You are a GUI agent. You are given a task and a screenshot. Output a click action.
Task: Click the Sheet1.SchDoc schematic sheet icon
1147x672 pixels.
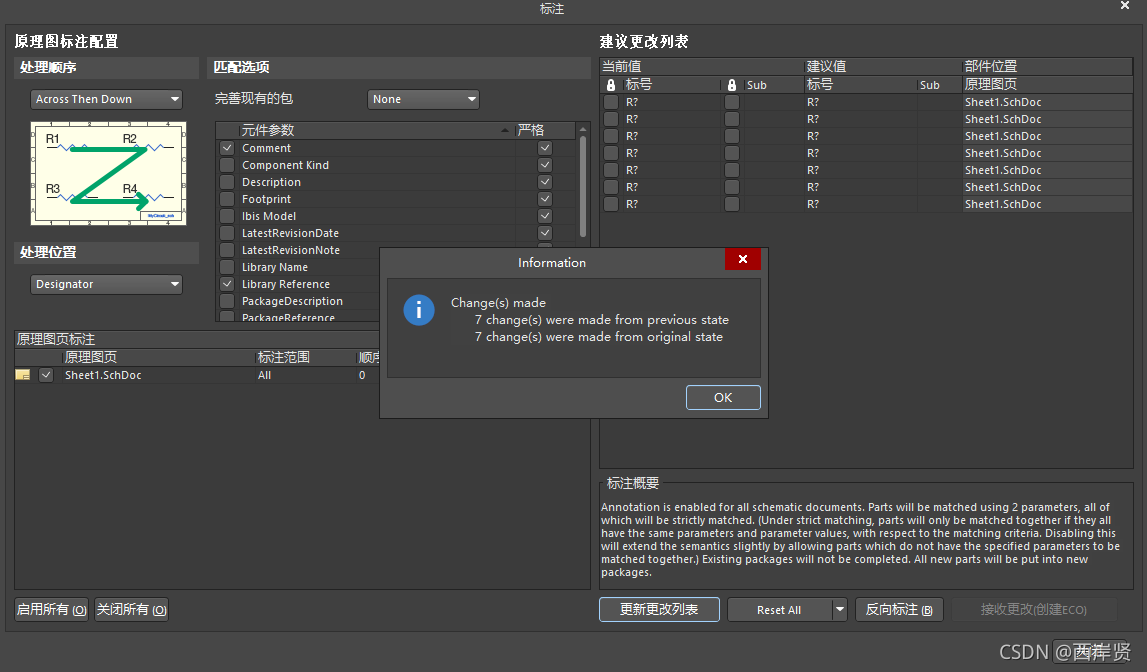coord(23,374)
